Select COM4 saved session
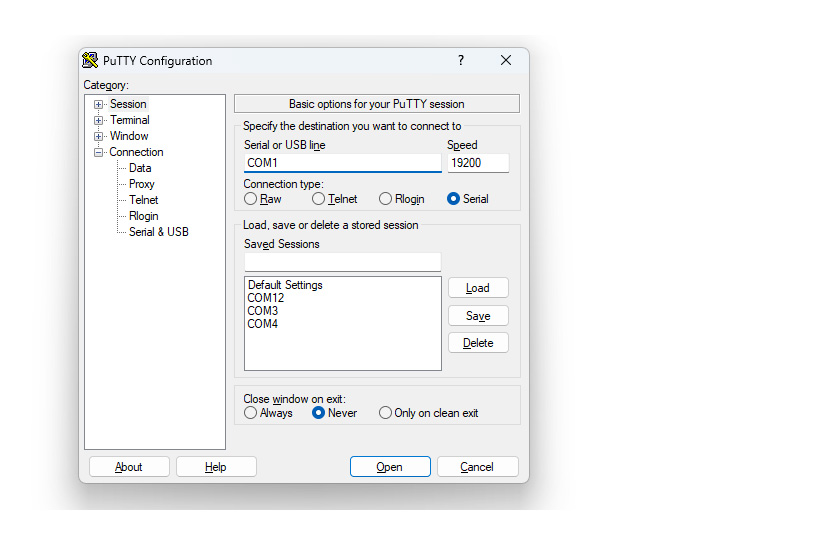This screenshot has width=830, height=544. (263, 324)
